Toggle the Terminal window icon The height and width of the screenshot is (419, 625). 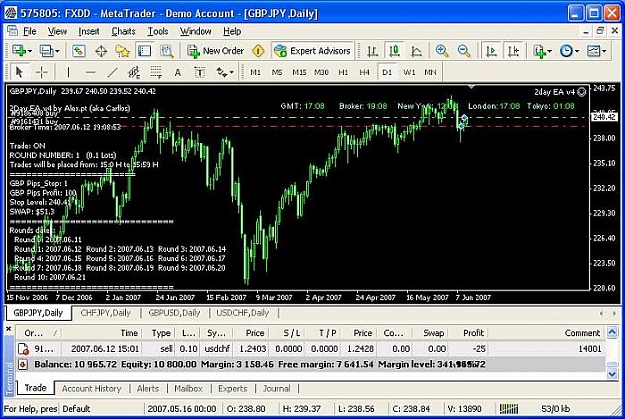coord(144,51)
